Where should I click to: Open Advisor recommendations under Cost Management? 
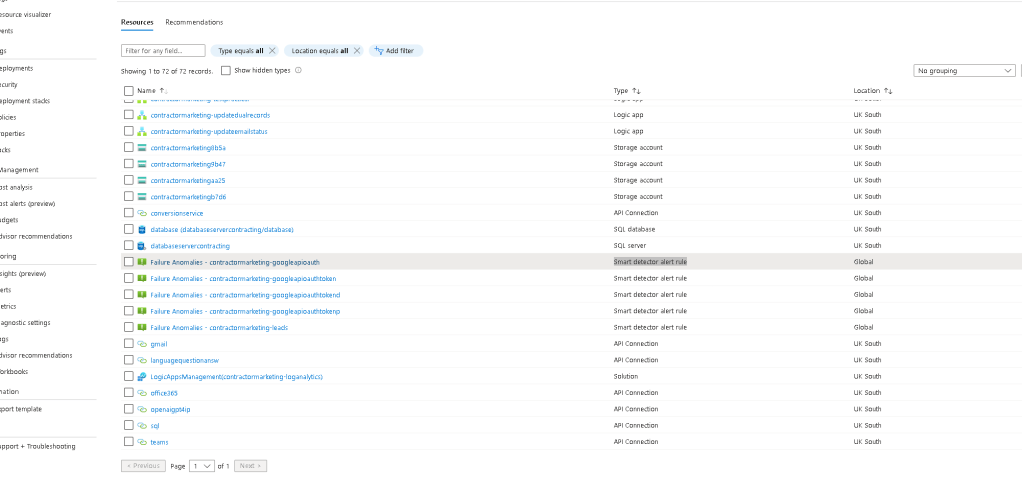click(36, 237)
